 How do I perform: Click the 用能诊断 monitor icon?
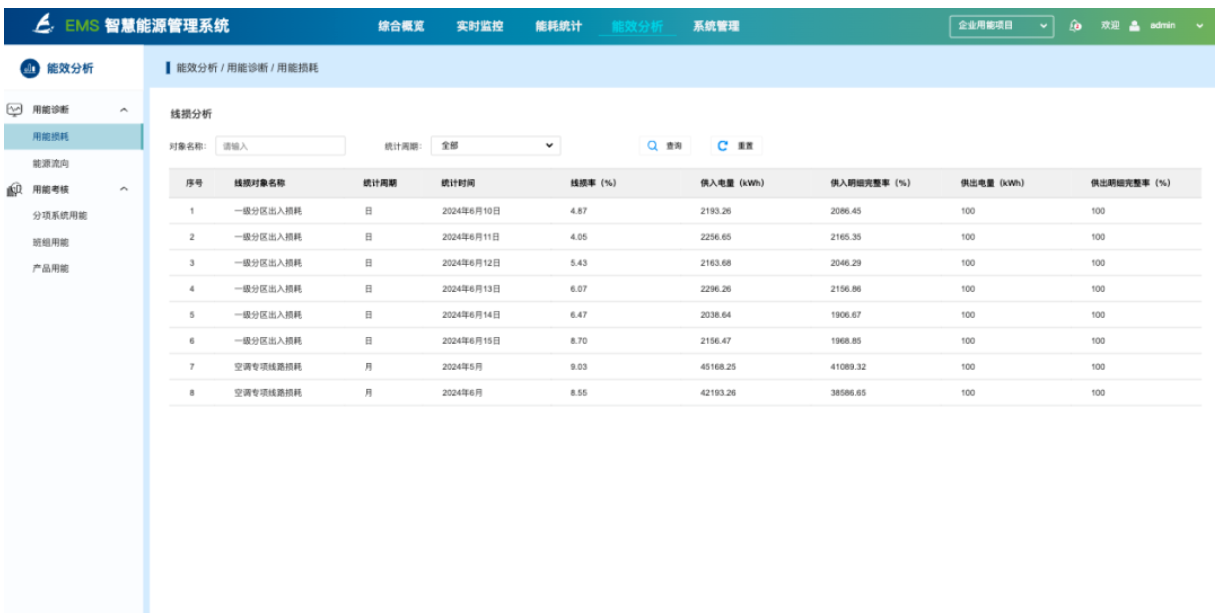[x=15, y=108]
